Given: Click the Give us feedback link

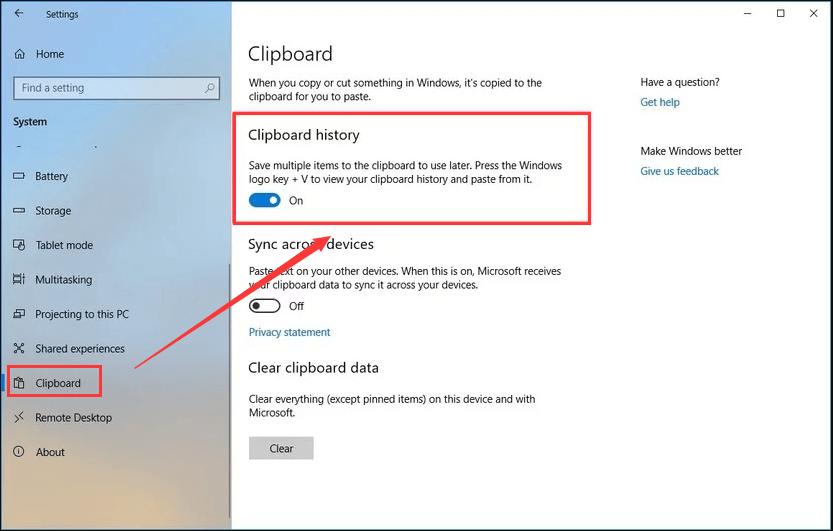Looking at the screenshot, I should click(x=679, y=171).
